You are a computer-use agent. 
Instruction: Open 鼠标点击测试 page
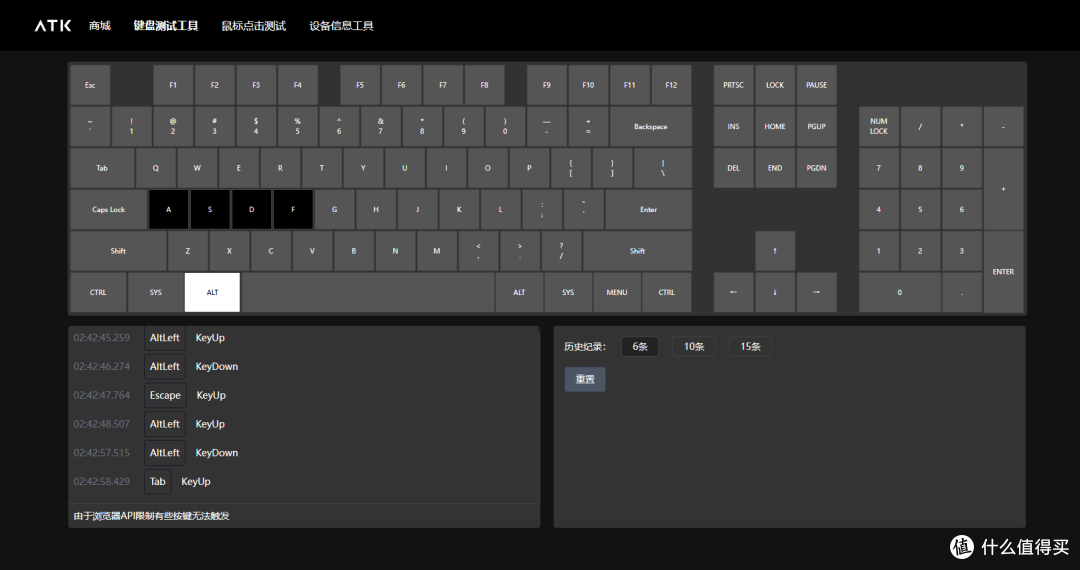pos(253,25)
